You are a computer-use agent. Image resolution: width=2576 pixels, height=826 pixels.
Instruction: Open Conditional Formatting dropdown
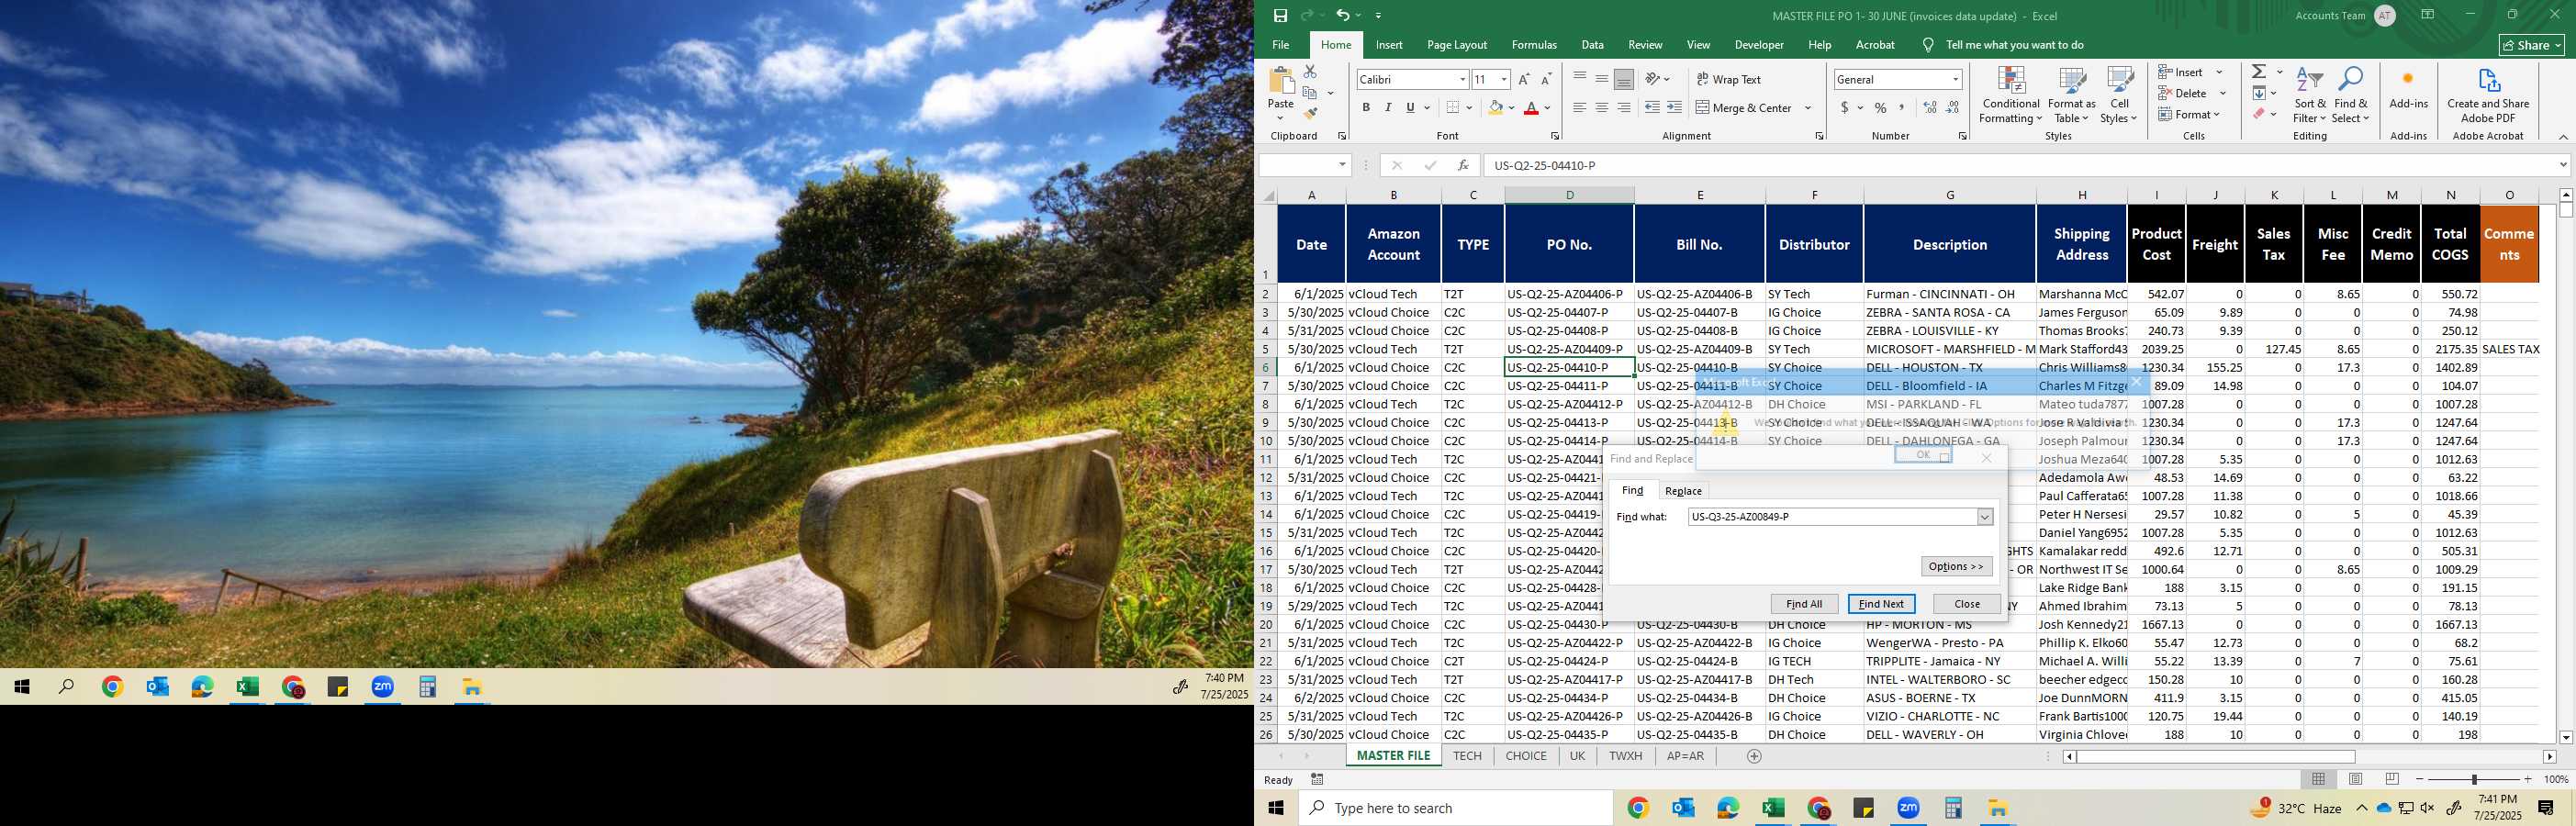(2010, 95)
